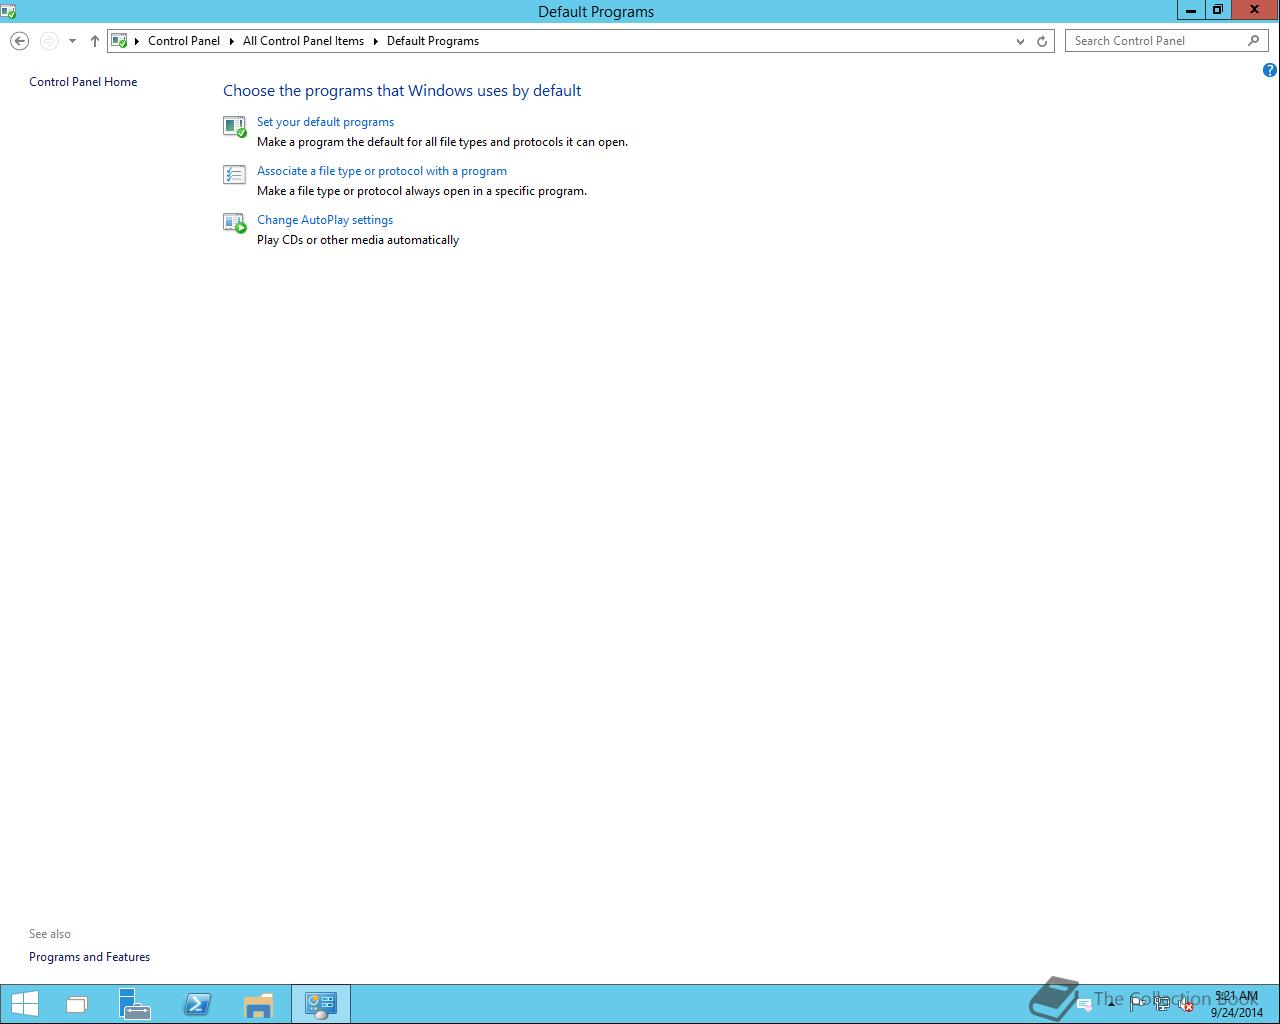Click the speaker volume icon in system tray

click(1185, 1004)
